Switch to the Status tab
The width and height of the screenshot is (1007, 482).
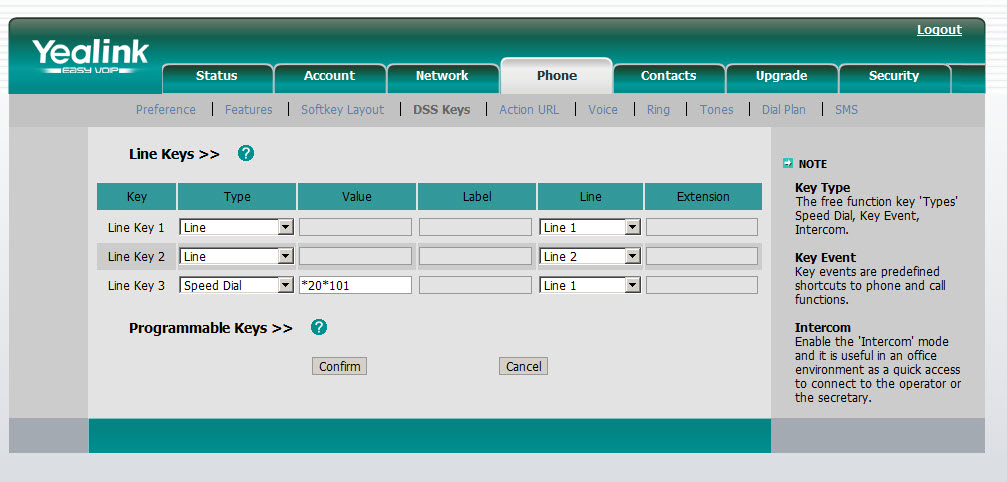tap(217, 76)
